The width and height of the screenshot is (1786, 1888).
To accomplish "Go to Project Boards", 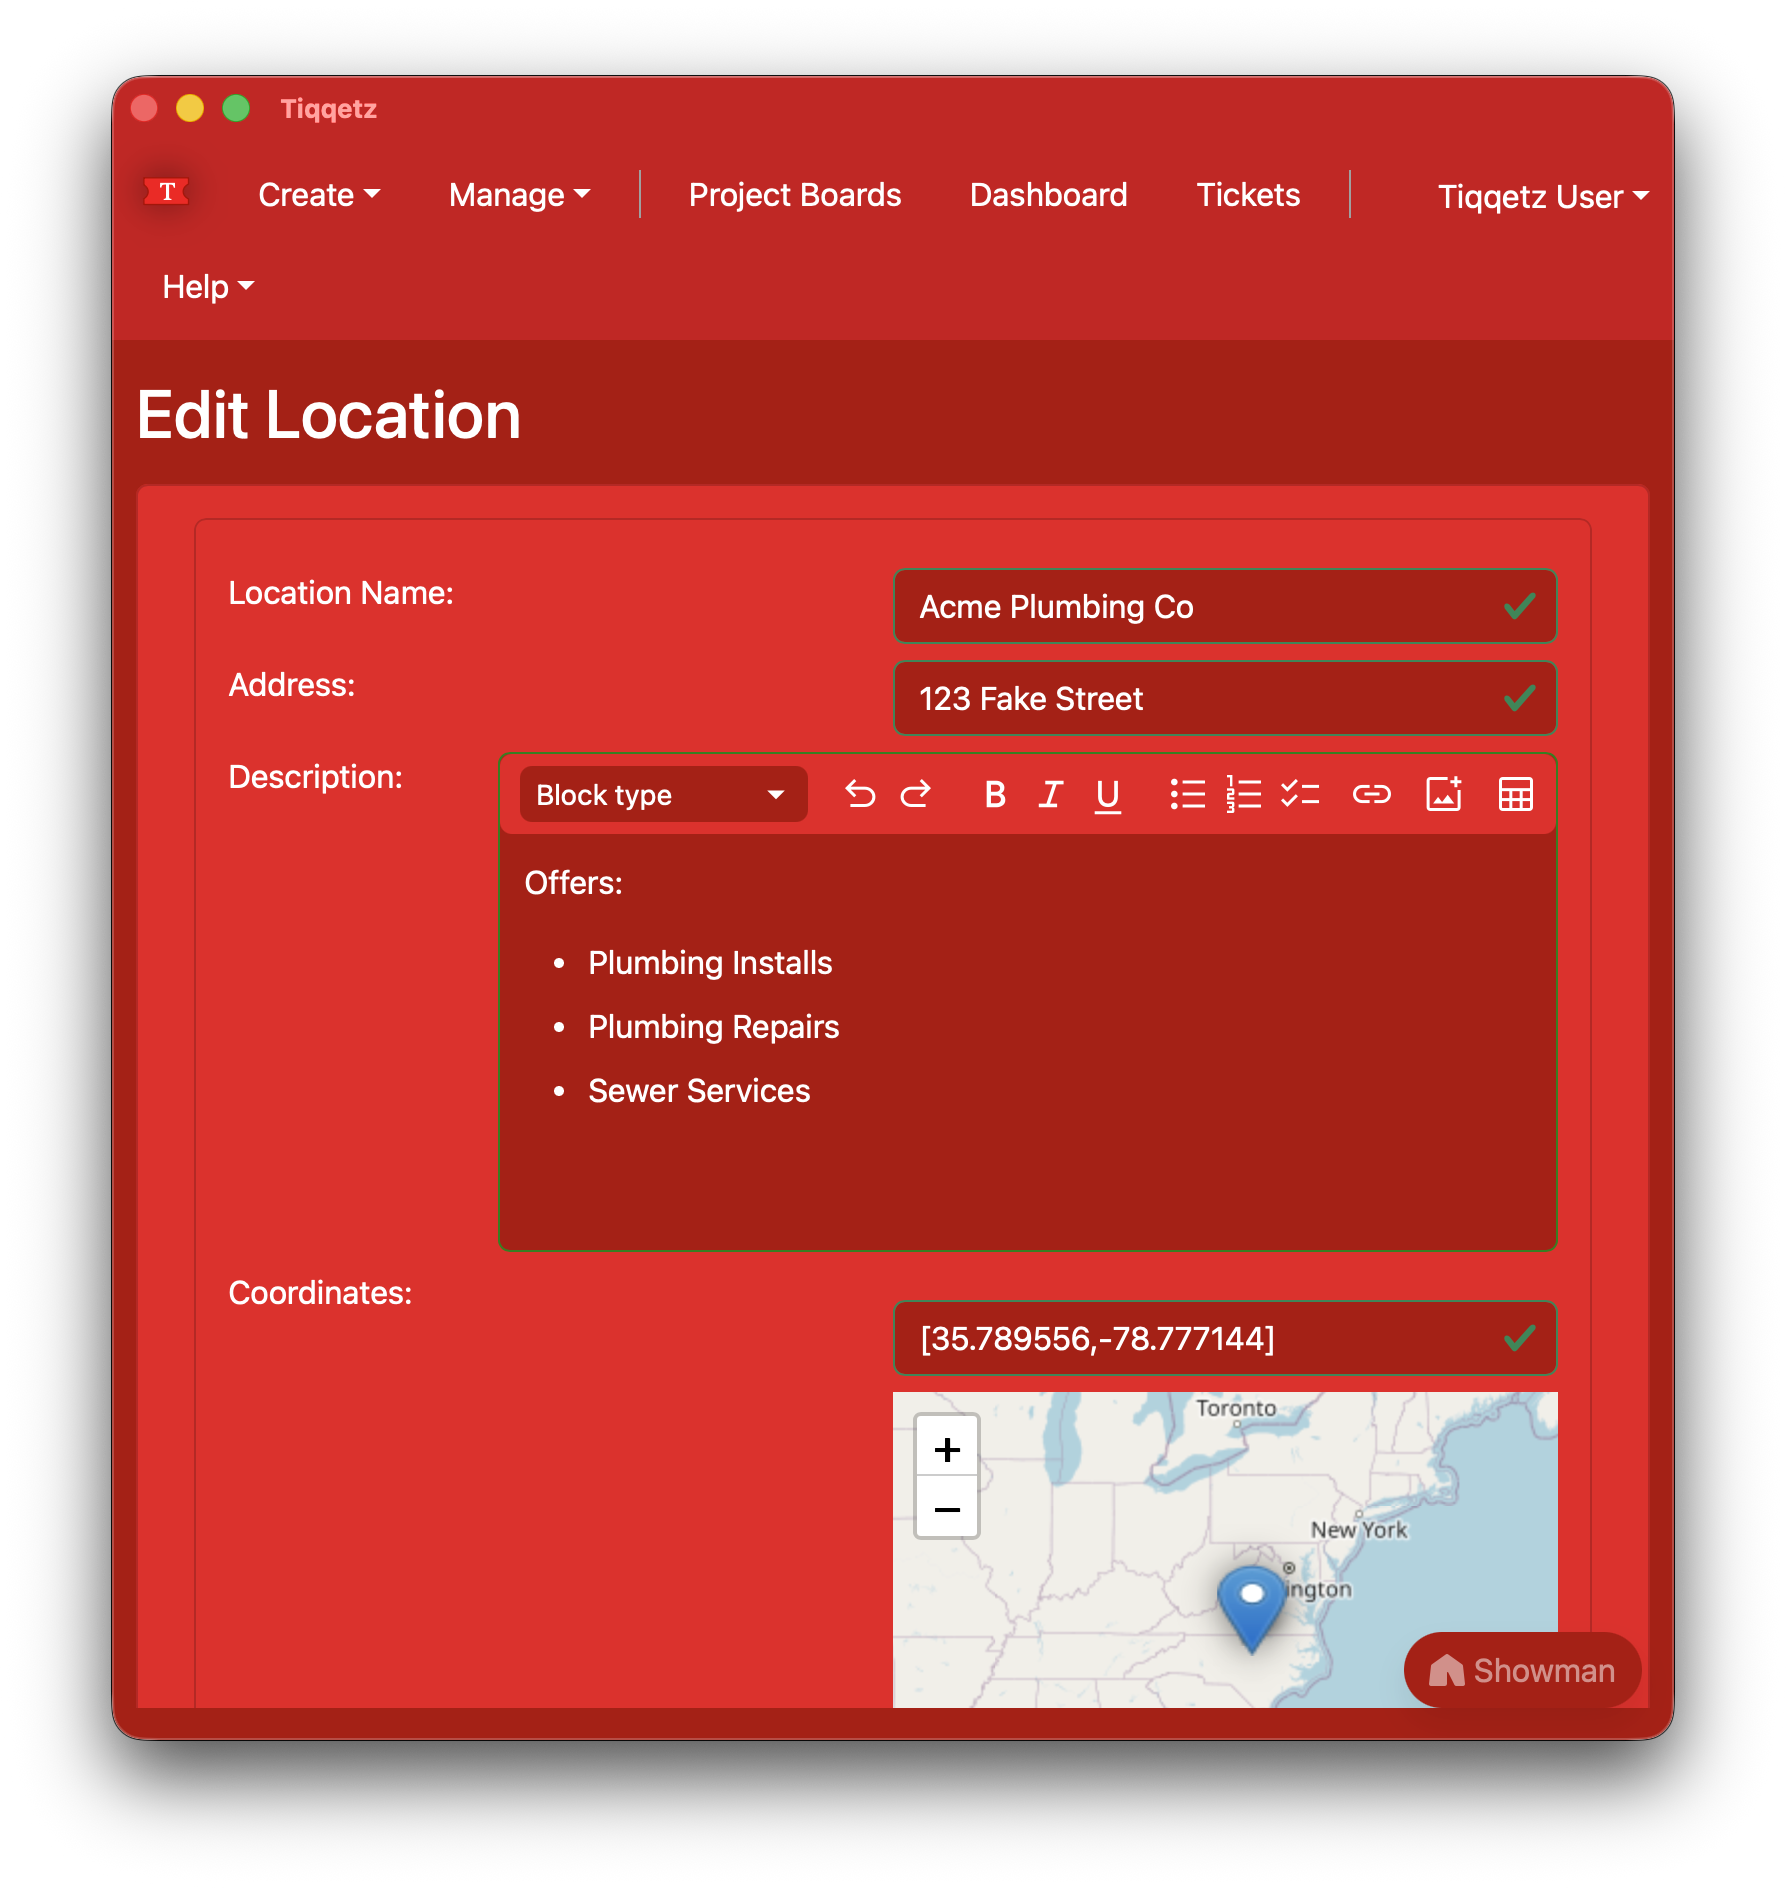I will (794, 195).
